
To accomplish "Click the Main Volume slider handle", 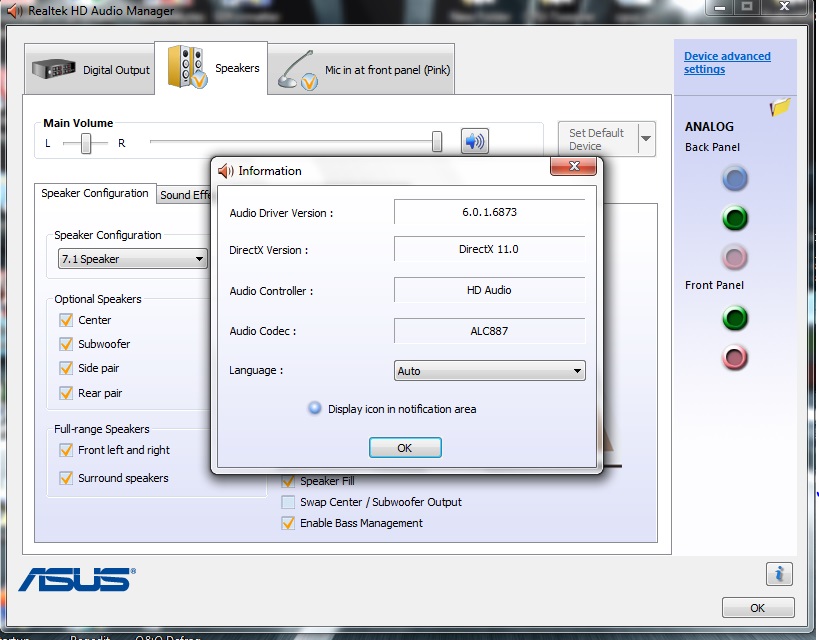I will tap(437, 142).
